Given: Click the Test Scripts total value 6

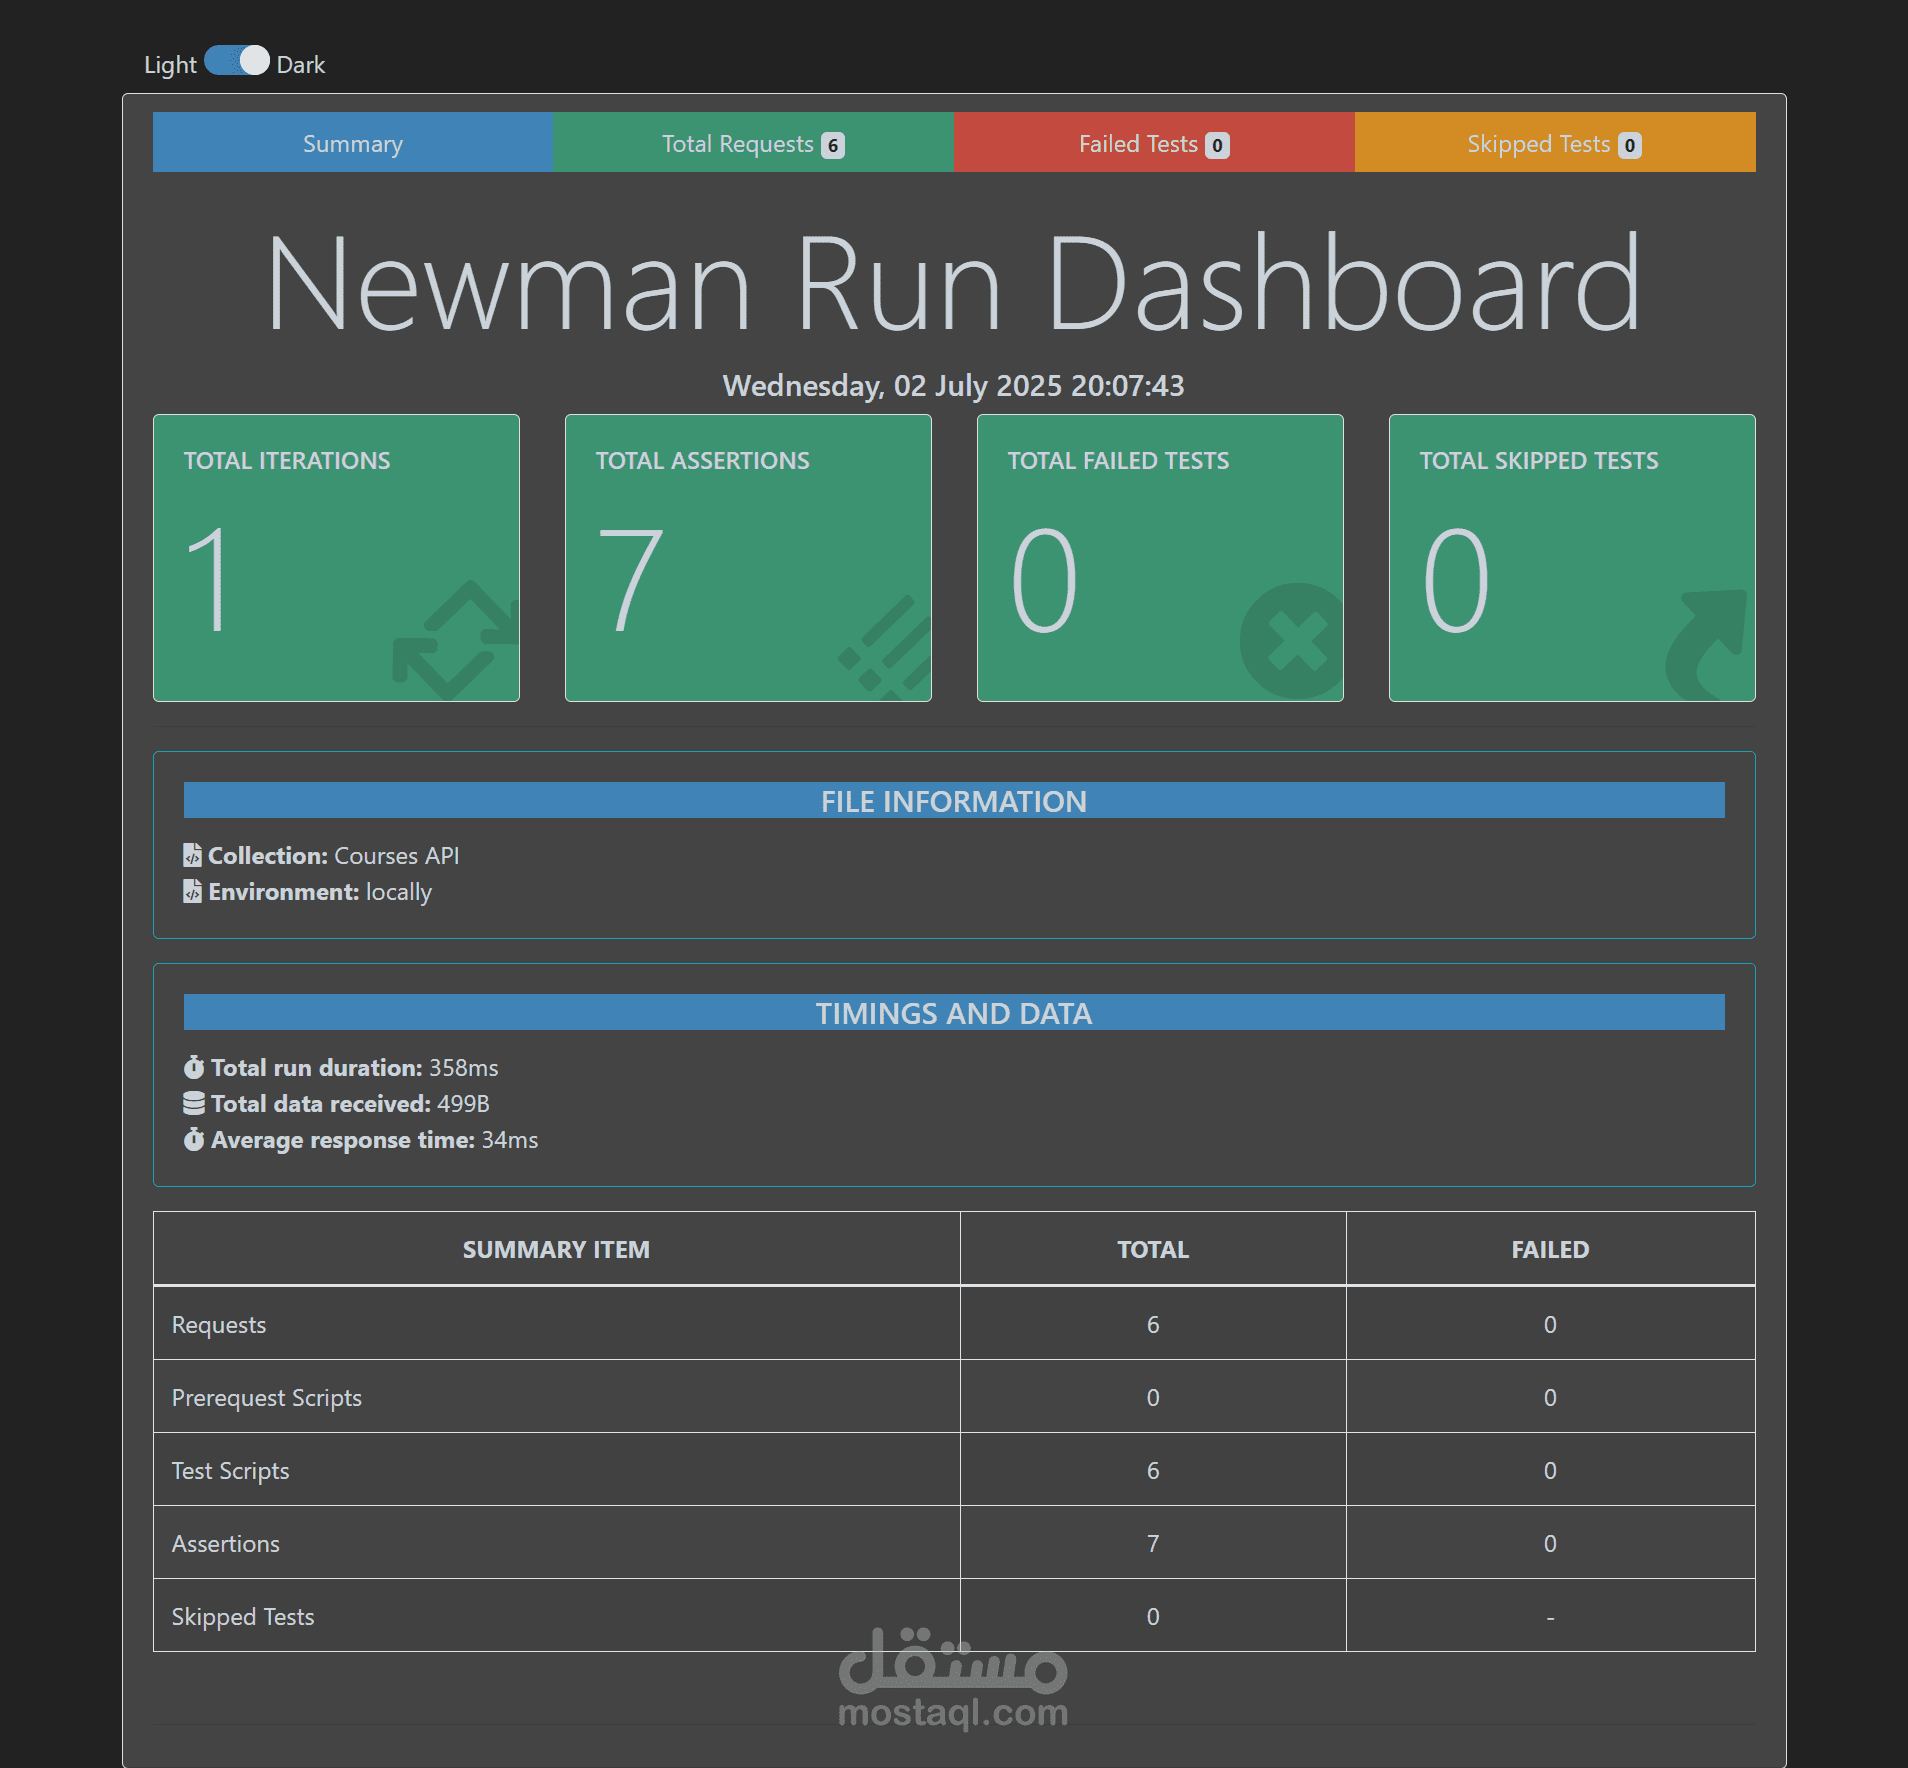Looking at the screenshot, I should (1153, 1470).
